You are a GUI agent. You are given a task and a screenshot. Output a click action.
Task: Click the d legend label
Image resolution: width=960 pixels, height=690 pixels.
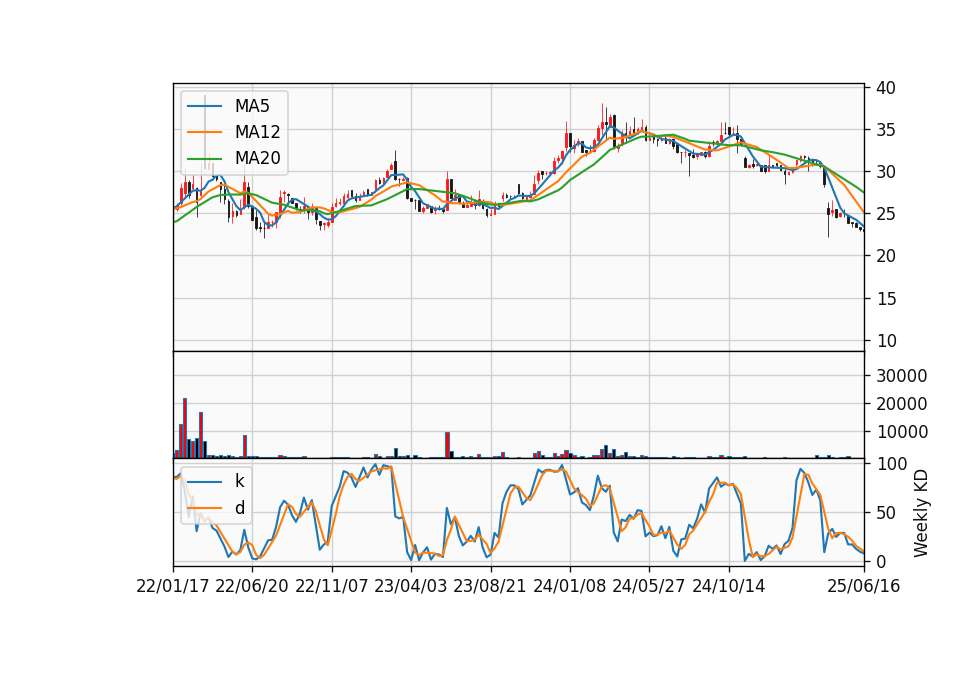(239, 508)
